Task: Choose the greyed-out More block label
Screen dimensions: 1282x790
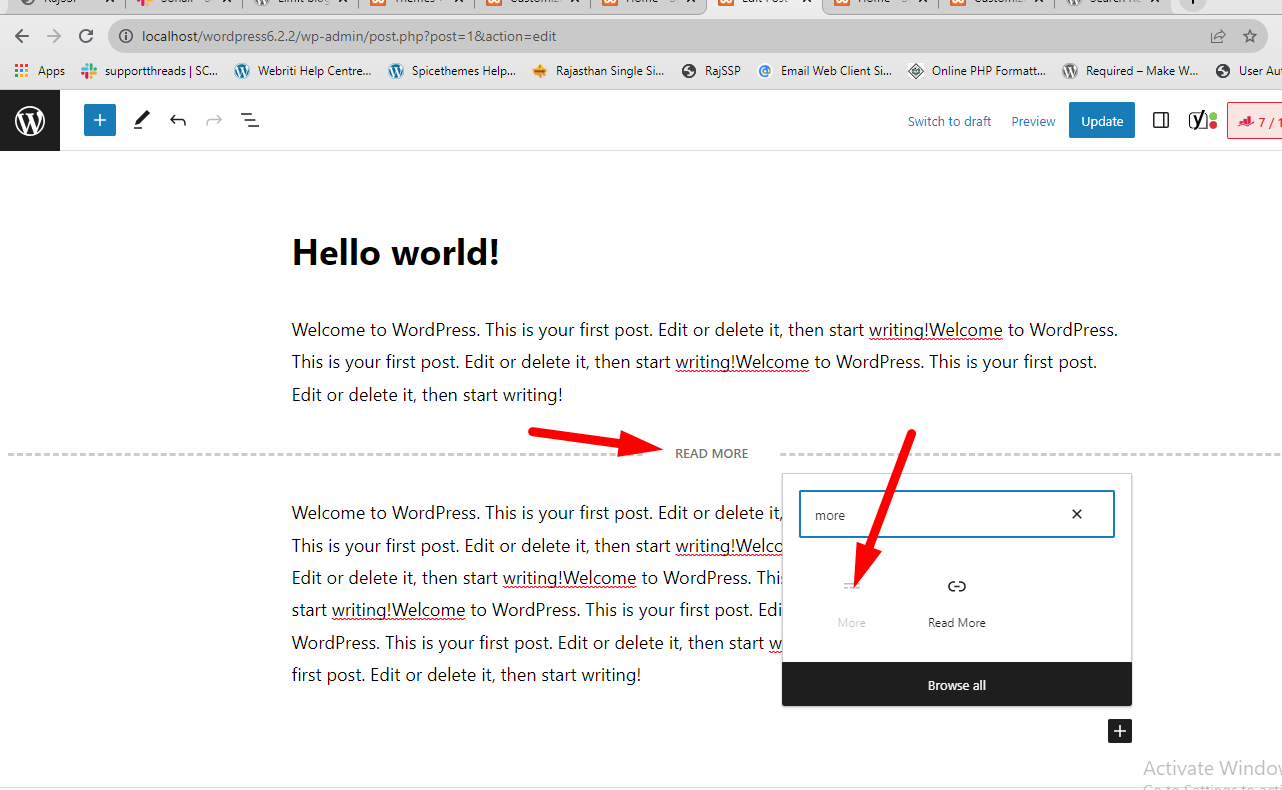Action: 852,622
